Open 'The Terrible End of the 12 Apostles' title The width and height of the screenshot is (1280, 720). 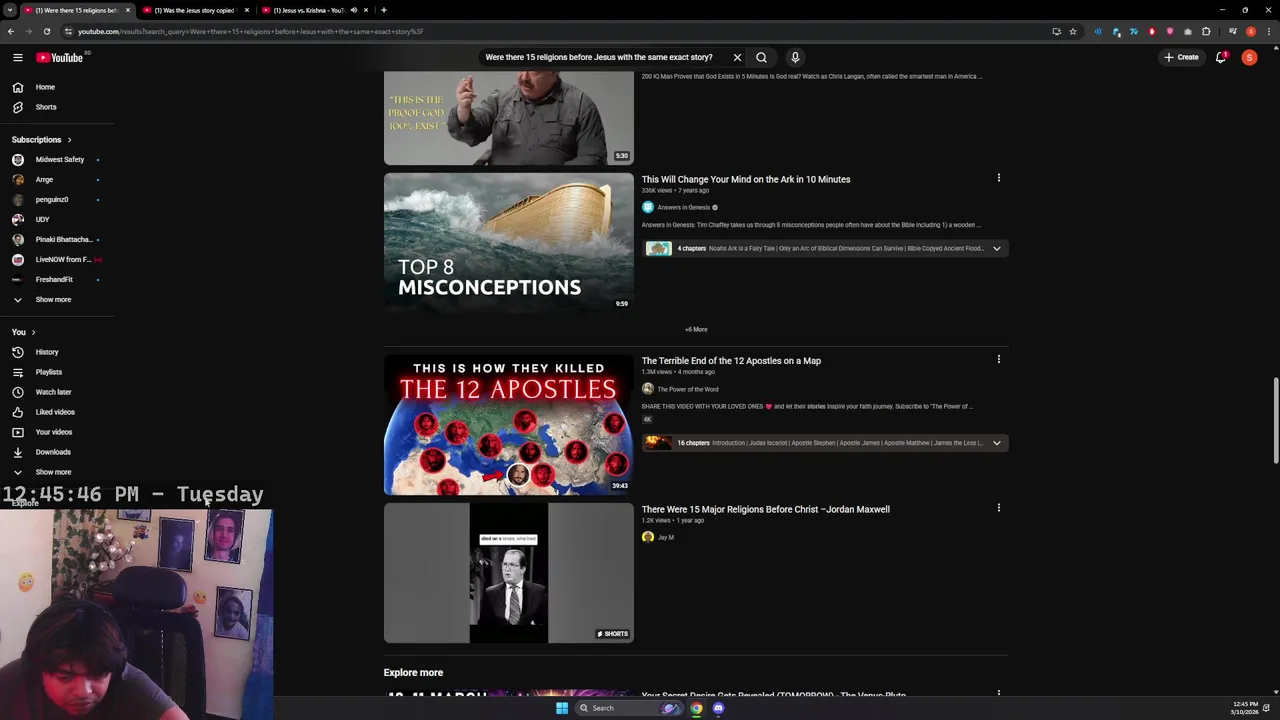pyautogui.click(x=731, y=361)
